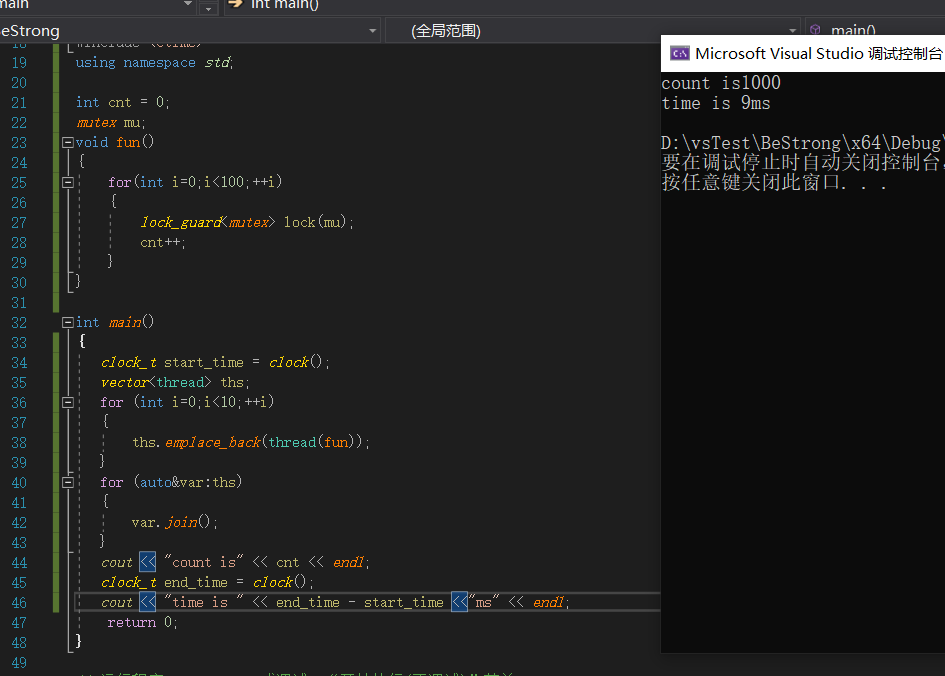This screenshot has height=676, width=945.
Task: Click the highlighted << operator before "ms" on line 46
Action: coord(460,602)
